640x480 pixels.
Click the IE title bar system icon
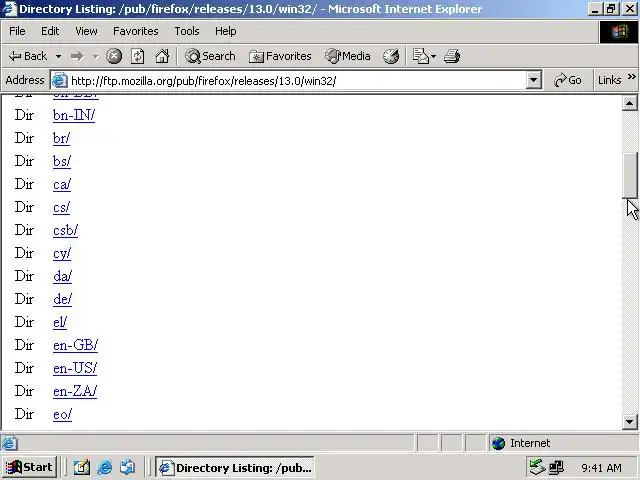10,9
